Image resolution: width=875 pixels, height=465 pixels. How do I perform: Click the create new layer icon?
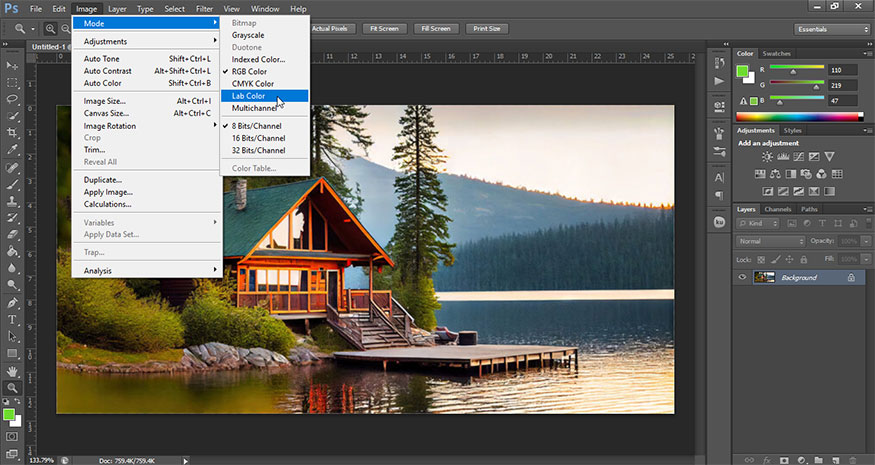(838, 459)
